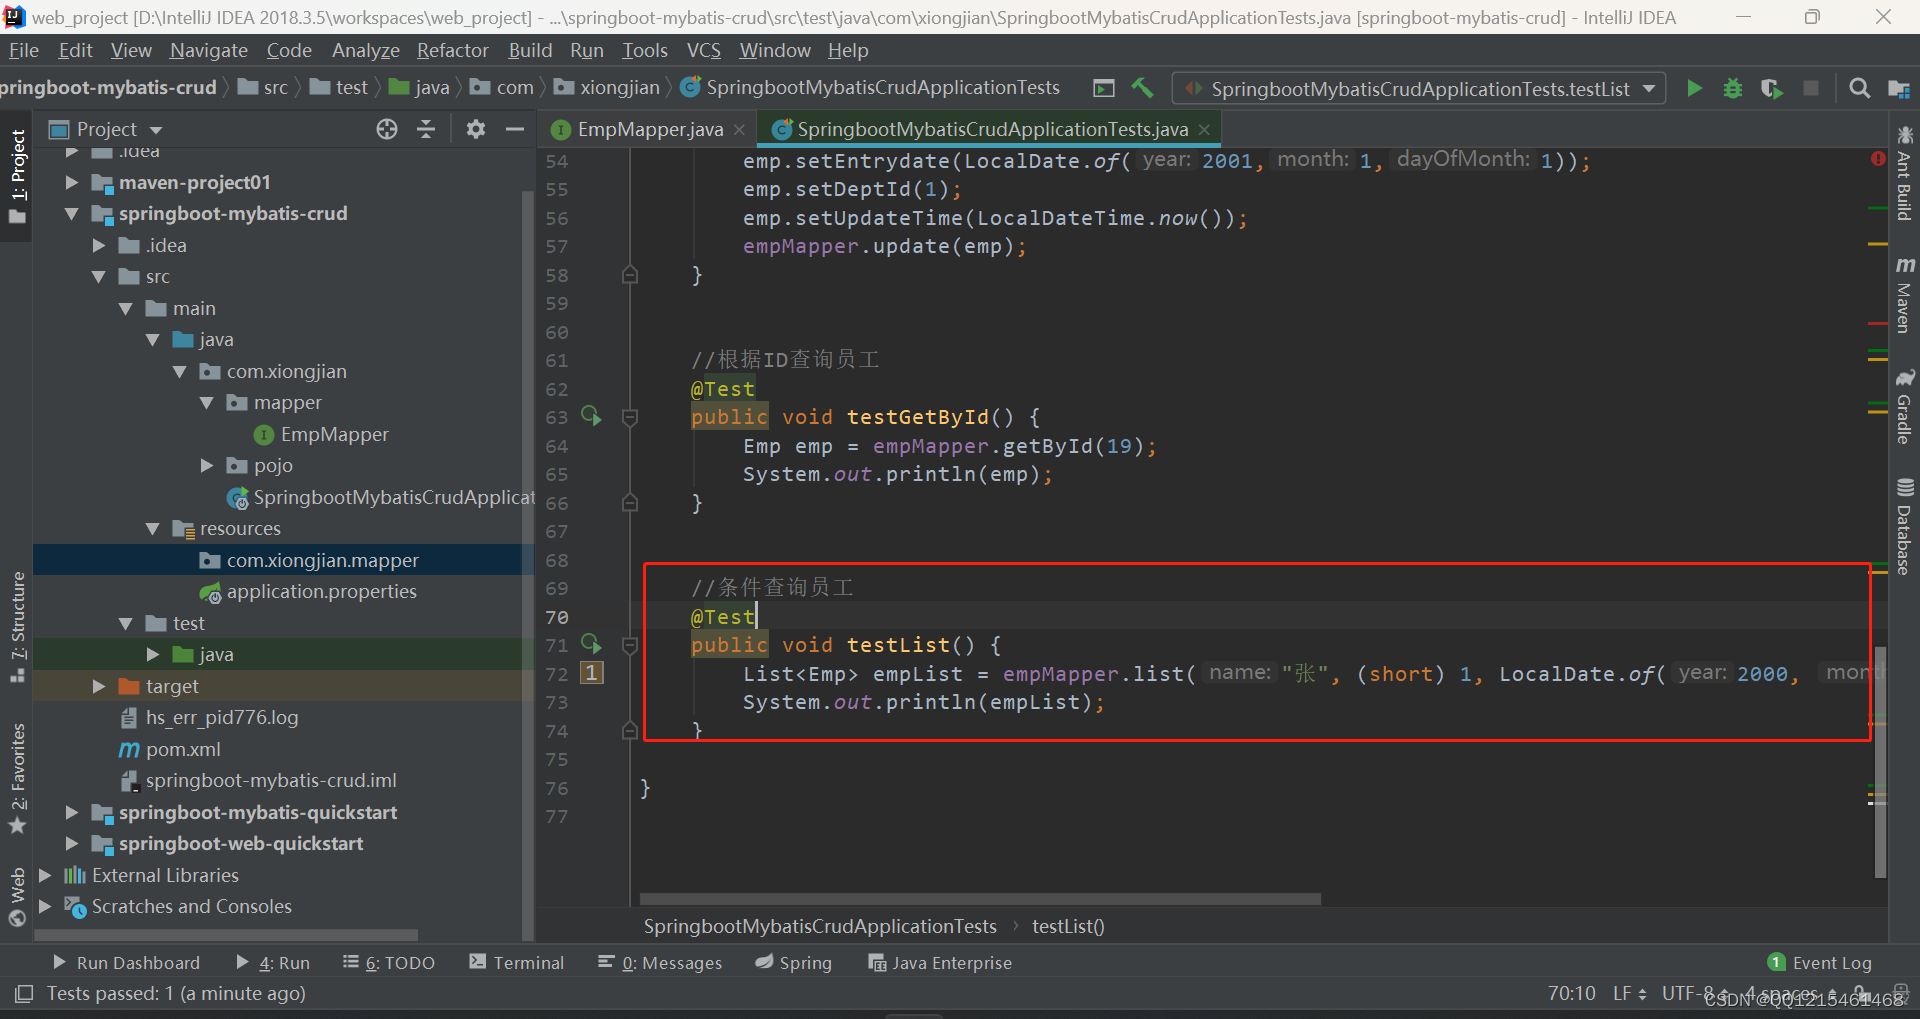
Task: Expand the maven-project01 module
Action: coord(71,182)
